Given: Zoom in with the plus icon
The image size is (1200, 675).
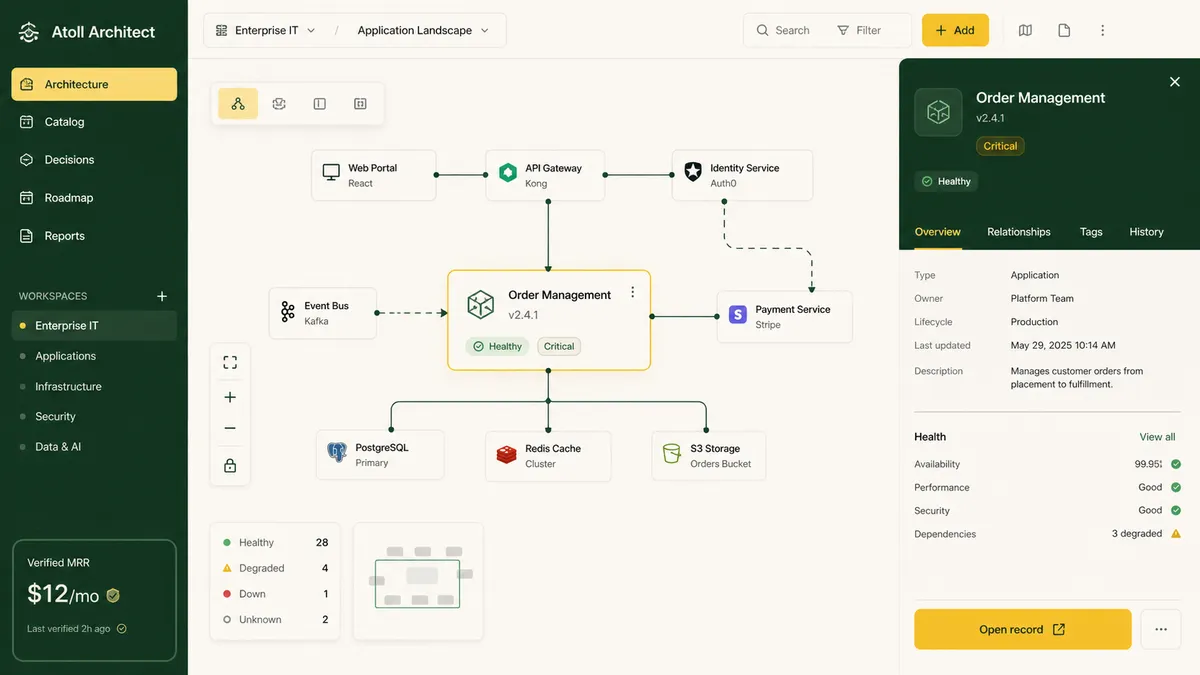Looking at the screenshot, I should point(230,397).
